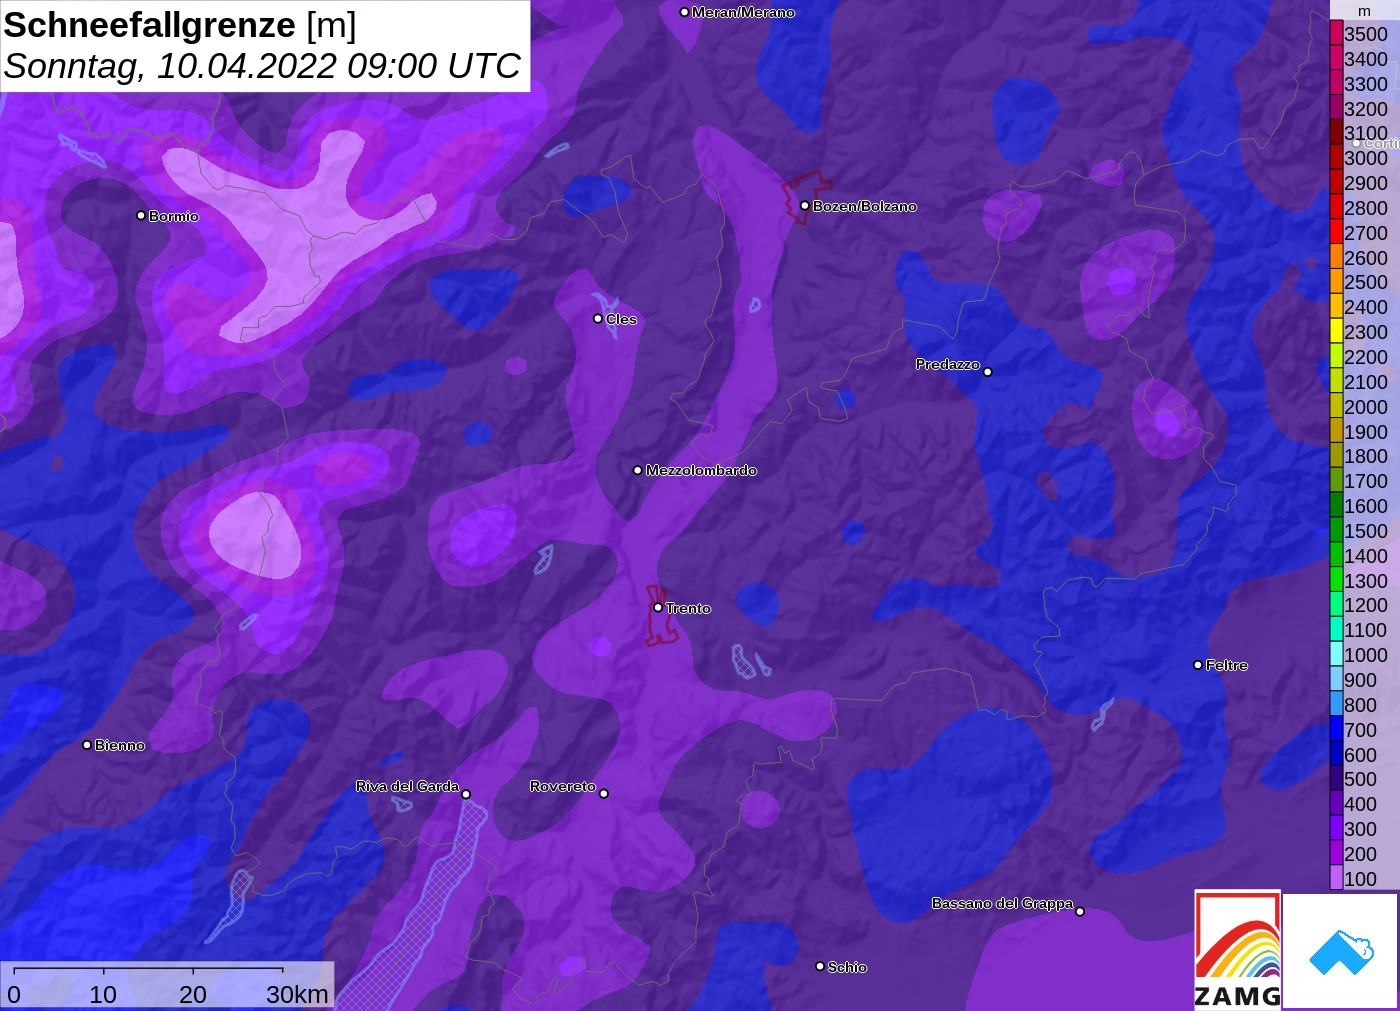Click the Rovereto city marker dot
The width and height of the screenshot is (1400, 1011).
pyautogui.click(x=603, y=793)
